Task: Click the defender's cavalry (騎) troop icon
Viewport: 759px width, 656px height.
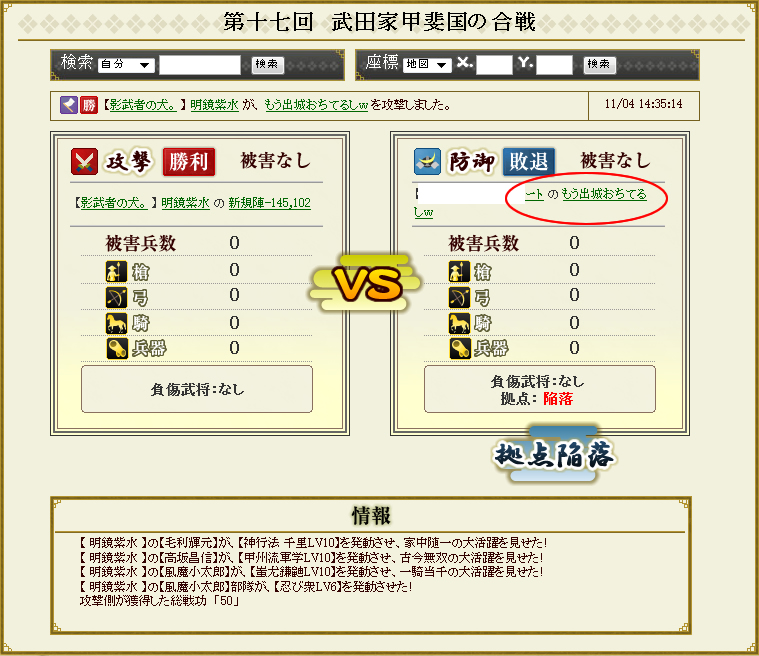Action: click(x=459, y=323)
